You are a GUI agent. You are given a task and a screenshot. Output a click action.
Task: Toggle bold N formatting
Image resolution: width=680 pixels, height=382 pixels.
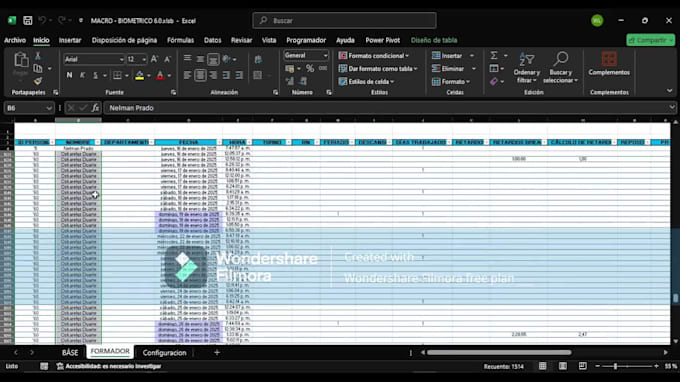[x=69, y=75]
